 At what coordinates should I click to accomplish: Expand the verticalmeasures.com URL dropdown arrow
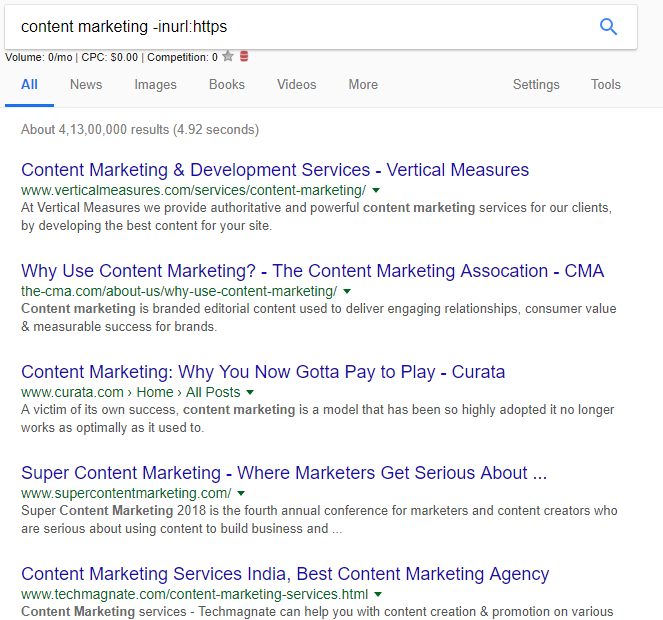(376, 190)
